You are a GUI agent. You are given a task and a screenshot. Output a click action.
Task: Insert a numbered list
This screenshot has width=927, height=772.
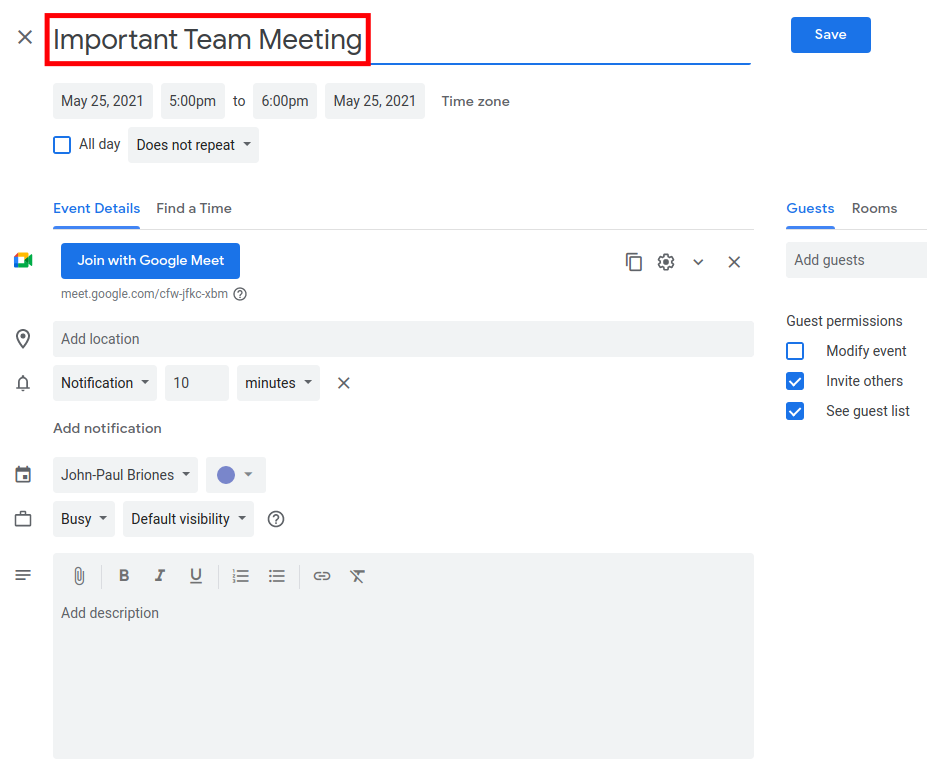pos(240,576)
